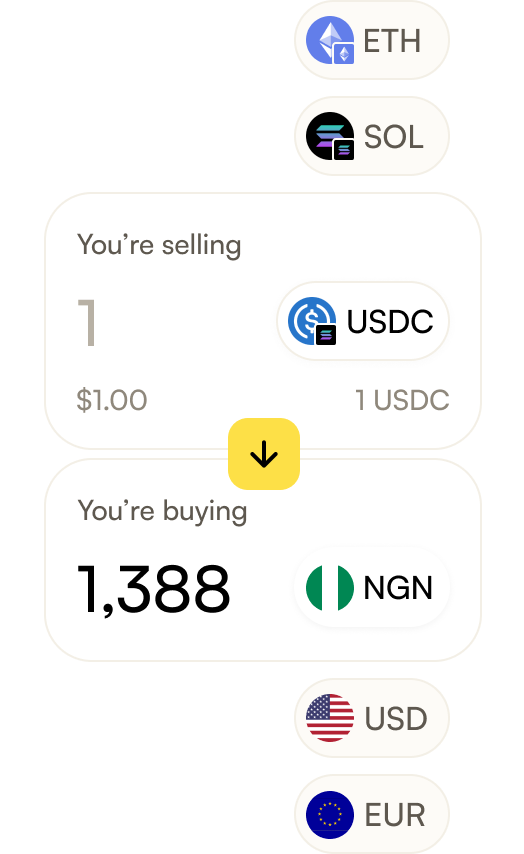
Task: Select the ETH token chip
Action: pos(372,40)
